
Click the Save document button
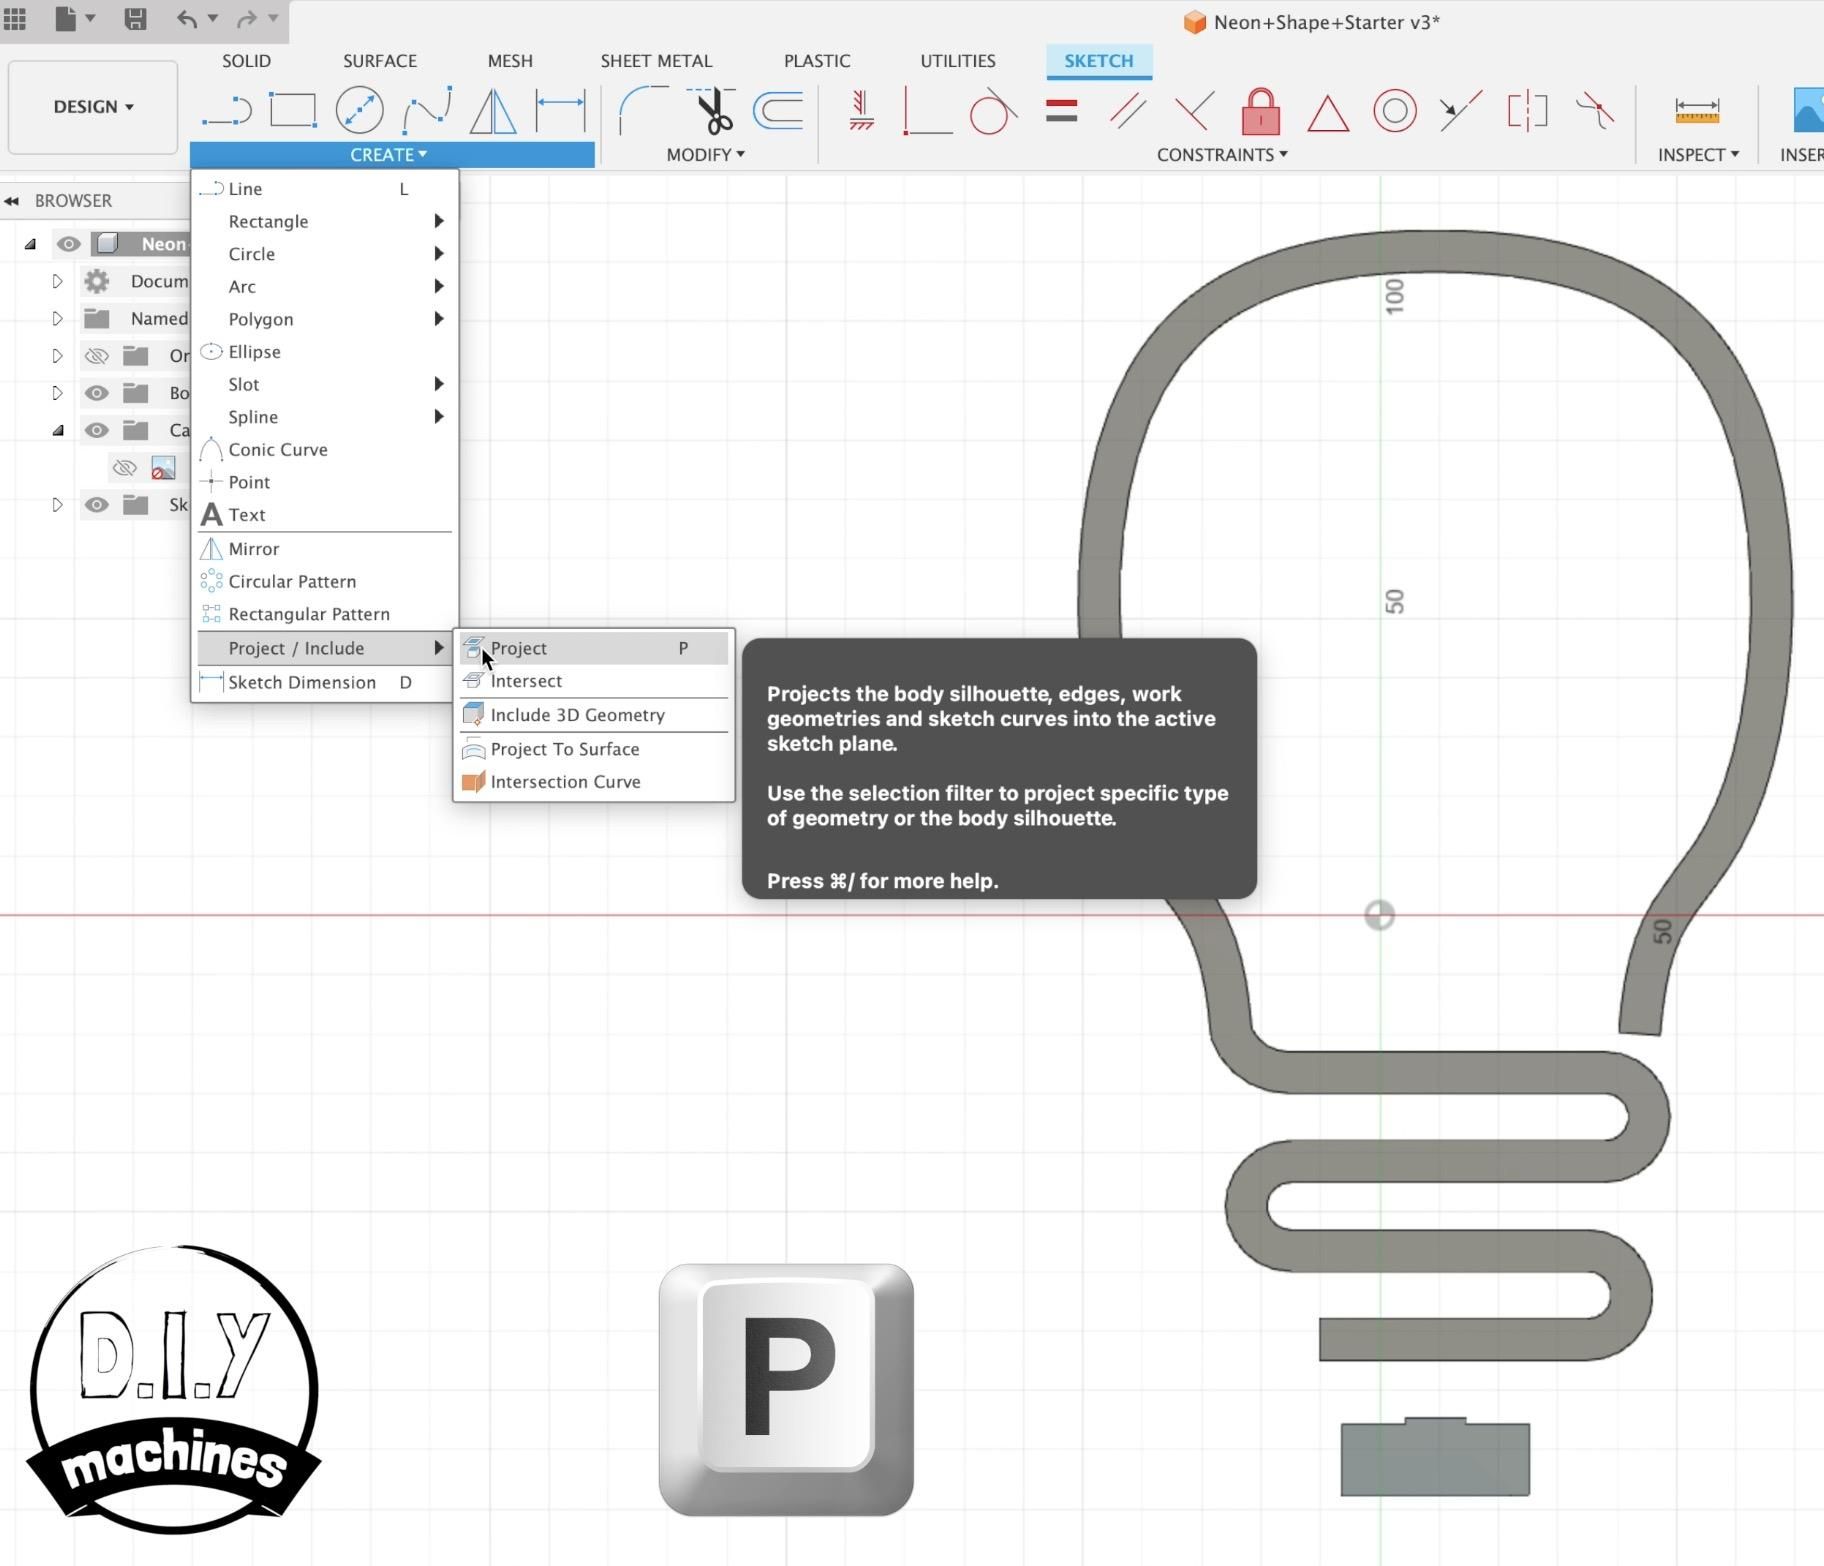[x=137, y=19]
